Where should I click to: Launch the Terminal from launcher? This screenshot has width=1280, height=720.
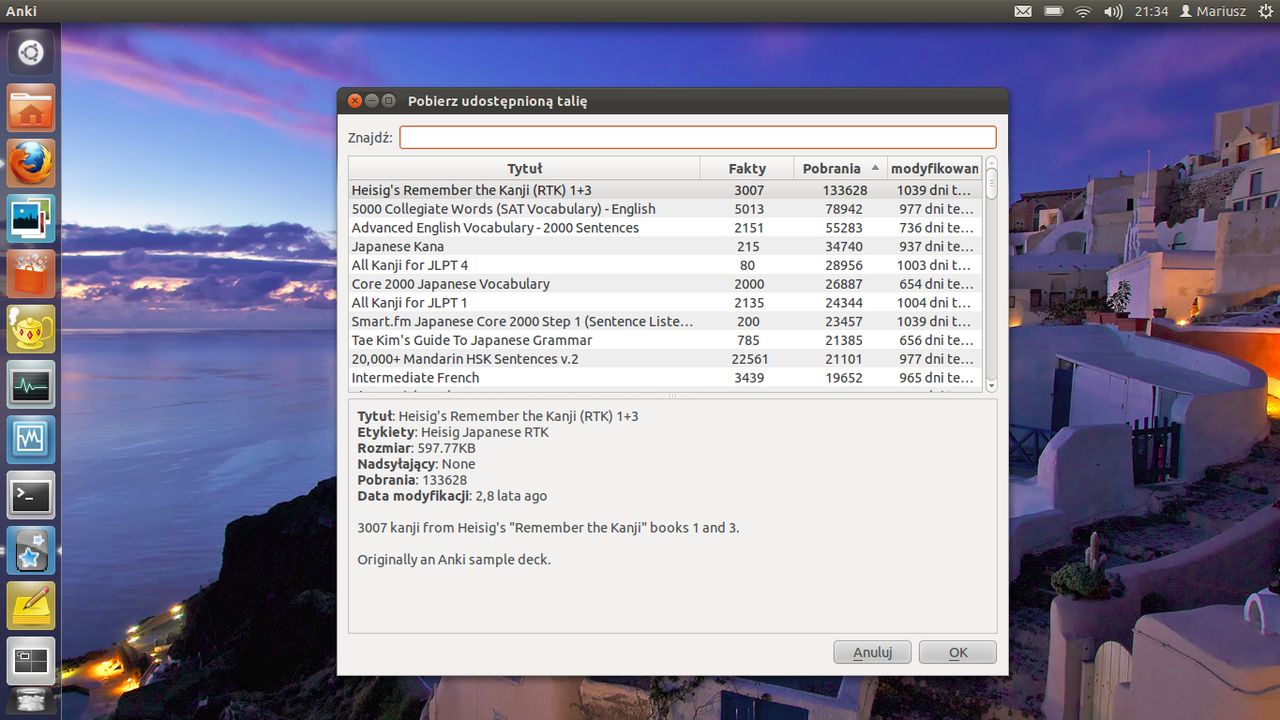(x=30, y=495)
